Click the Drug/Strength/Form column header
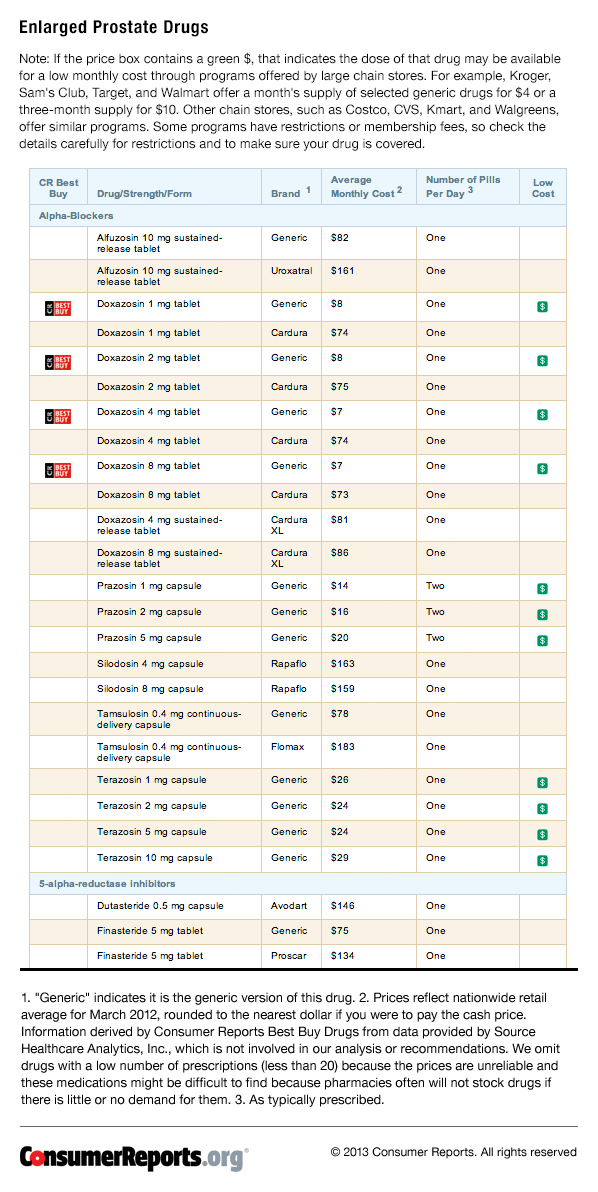The image size is (598, 1192). point(144,194)
